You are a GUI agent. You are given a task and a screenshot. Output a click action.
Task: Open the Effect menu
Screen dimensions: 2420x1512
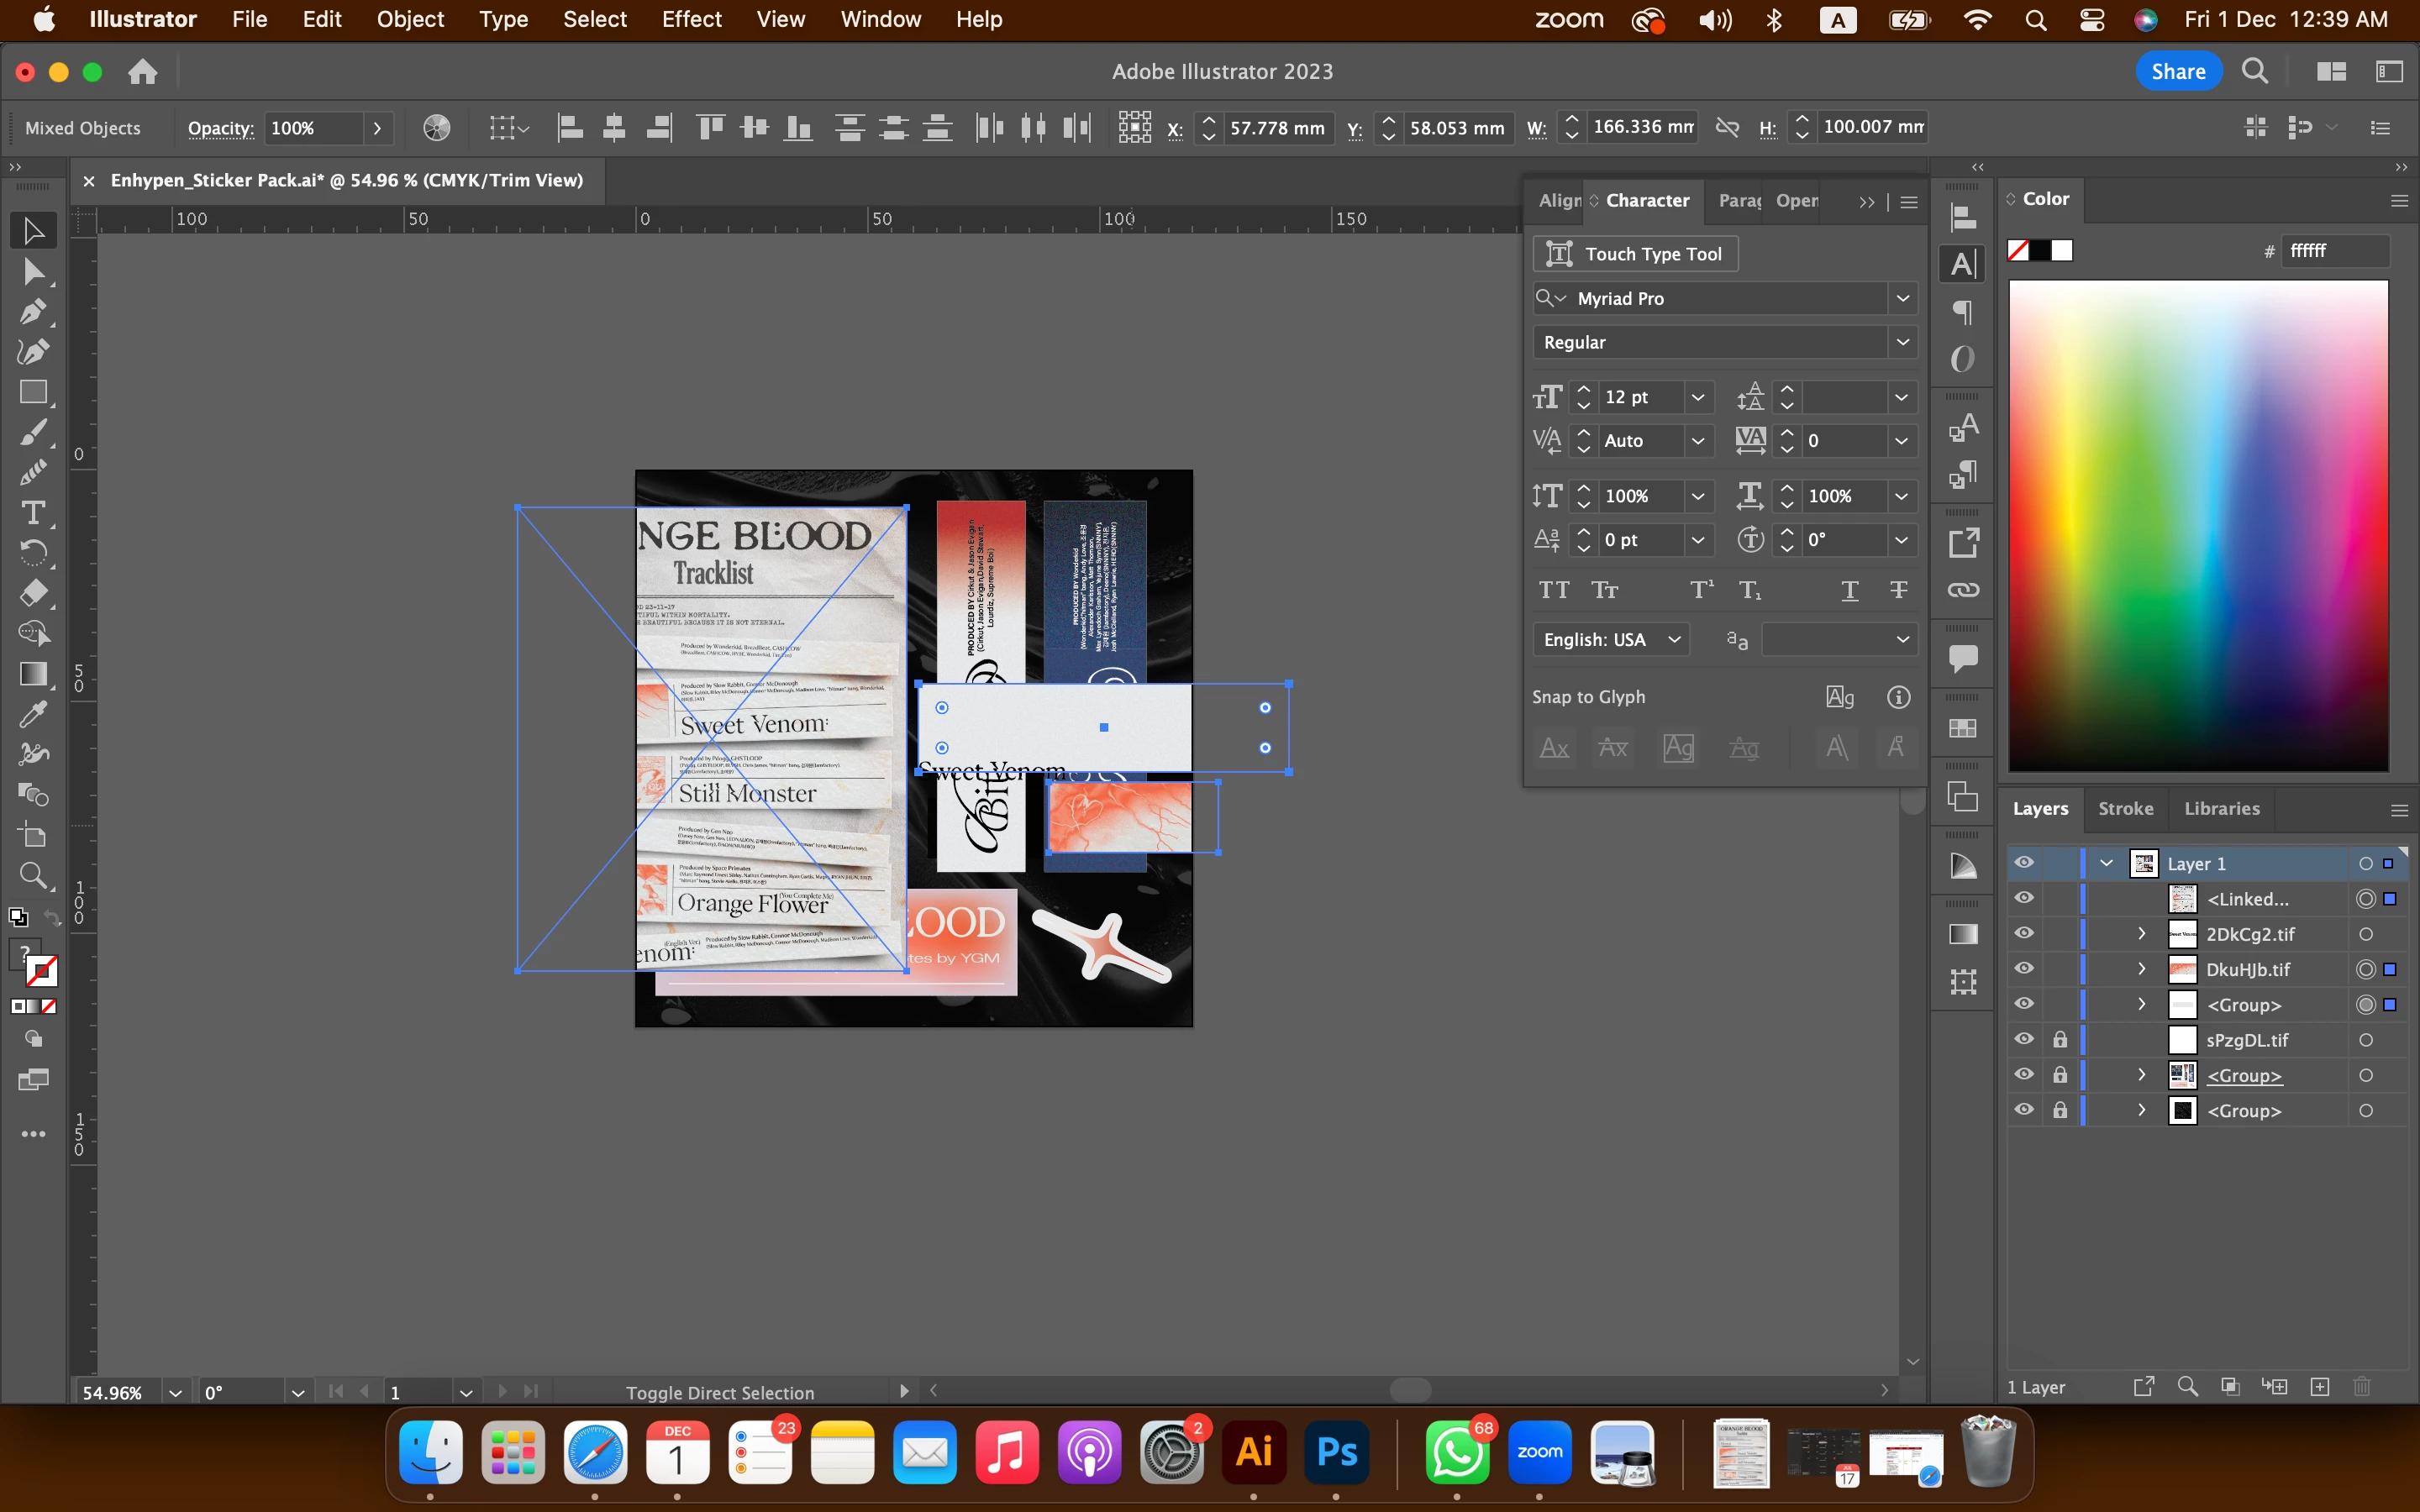[691, 19]
